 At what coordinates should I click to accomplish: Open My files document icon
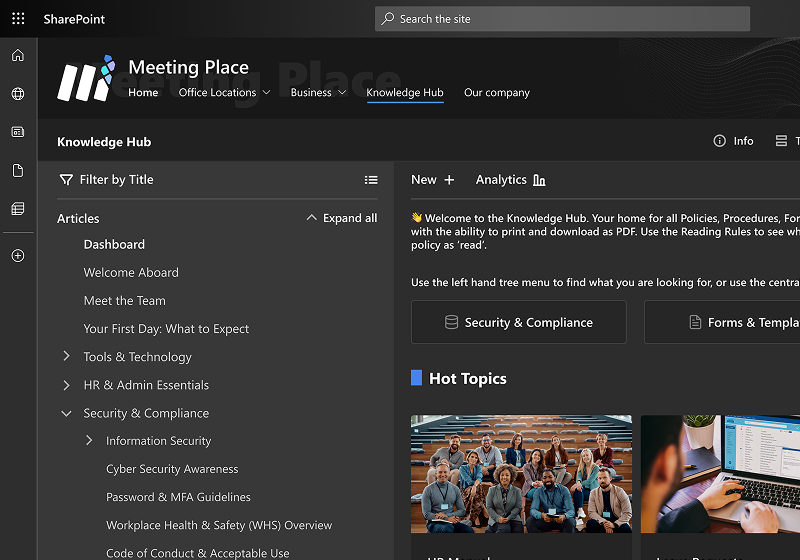tap(18, 170)
